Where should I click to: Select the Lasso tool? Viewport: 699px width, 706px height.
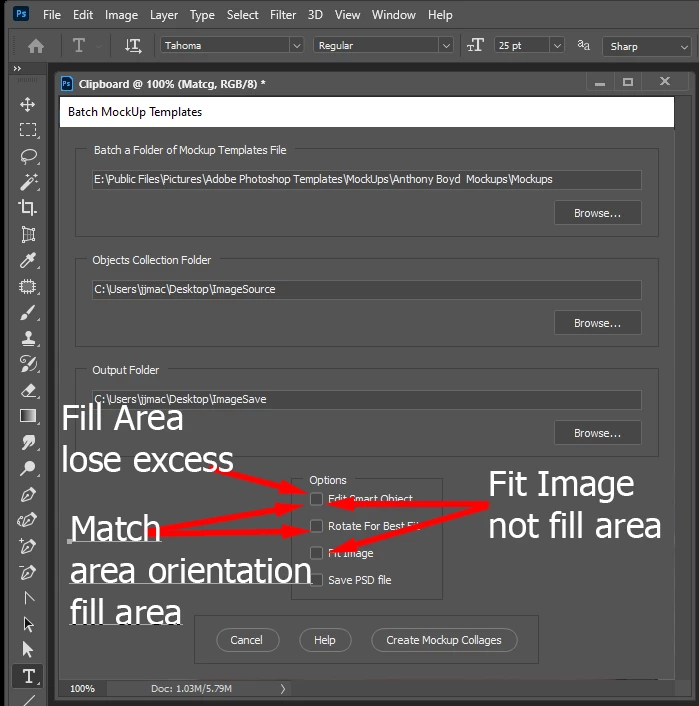(x=28, y=156)
